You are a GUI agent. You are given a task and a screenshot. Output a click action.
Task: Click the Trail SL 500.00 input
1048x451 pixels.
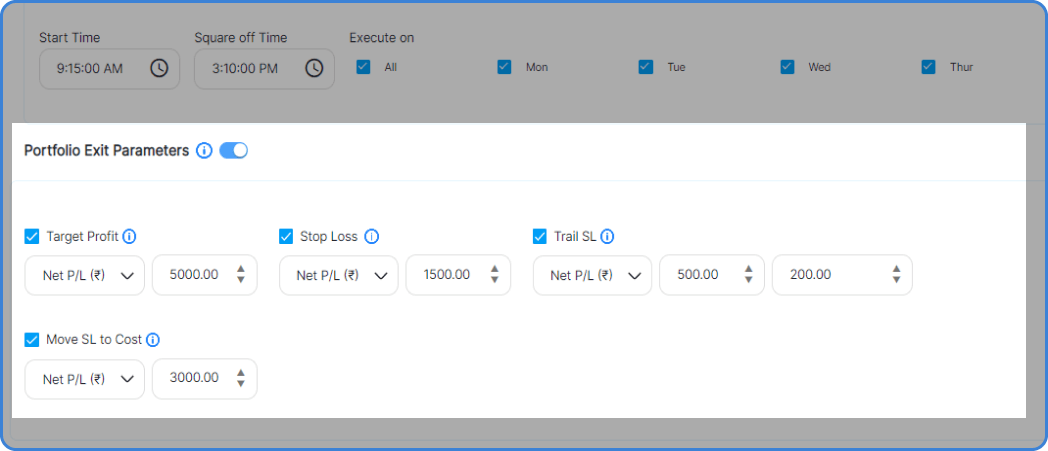(712, 275)
